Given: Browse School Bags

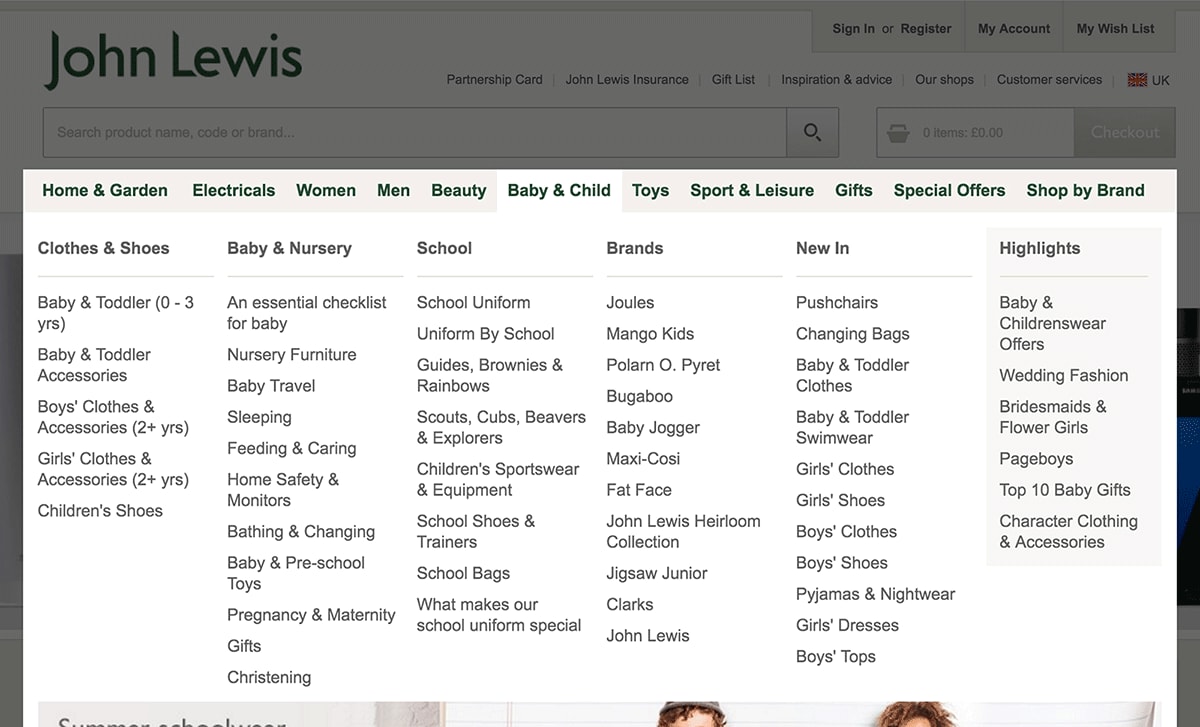Looking at the screenshot, I should (464, 573).
